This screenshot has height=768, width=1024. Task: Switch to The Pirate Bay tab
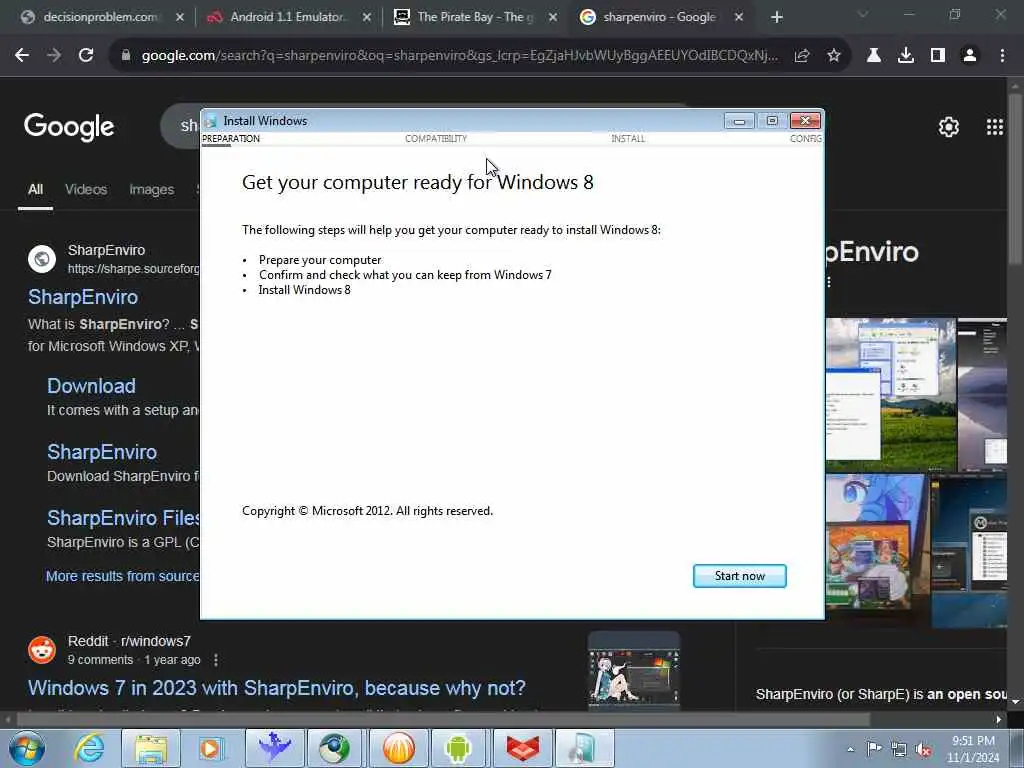(474, 17)
